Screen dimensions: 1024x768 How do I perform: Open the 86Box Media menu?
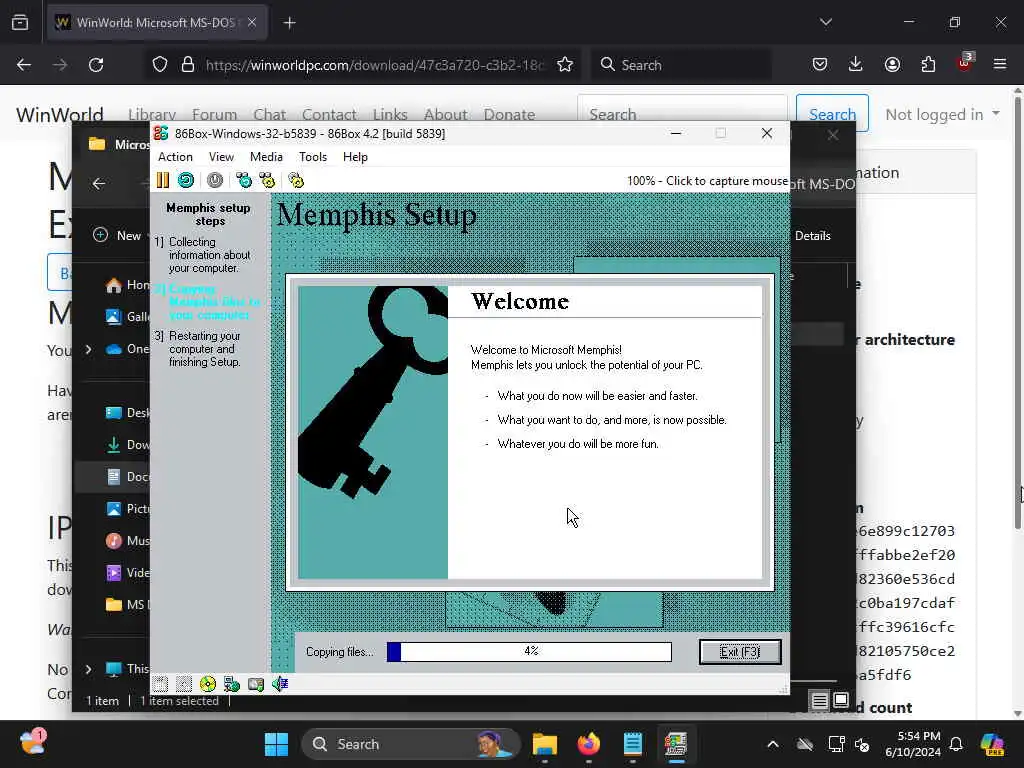point(266,157)
